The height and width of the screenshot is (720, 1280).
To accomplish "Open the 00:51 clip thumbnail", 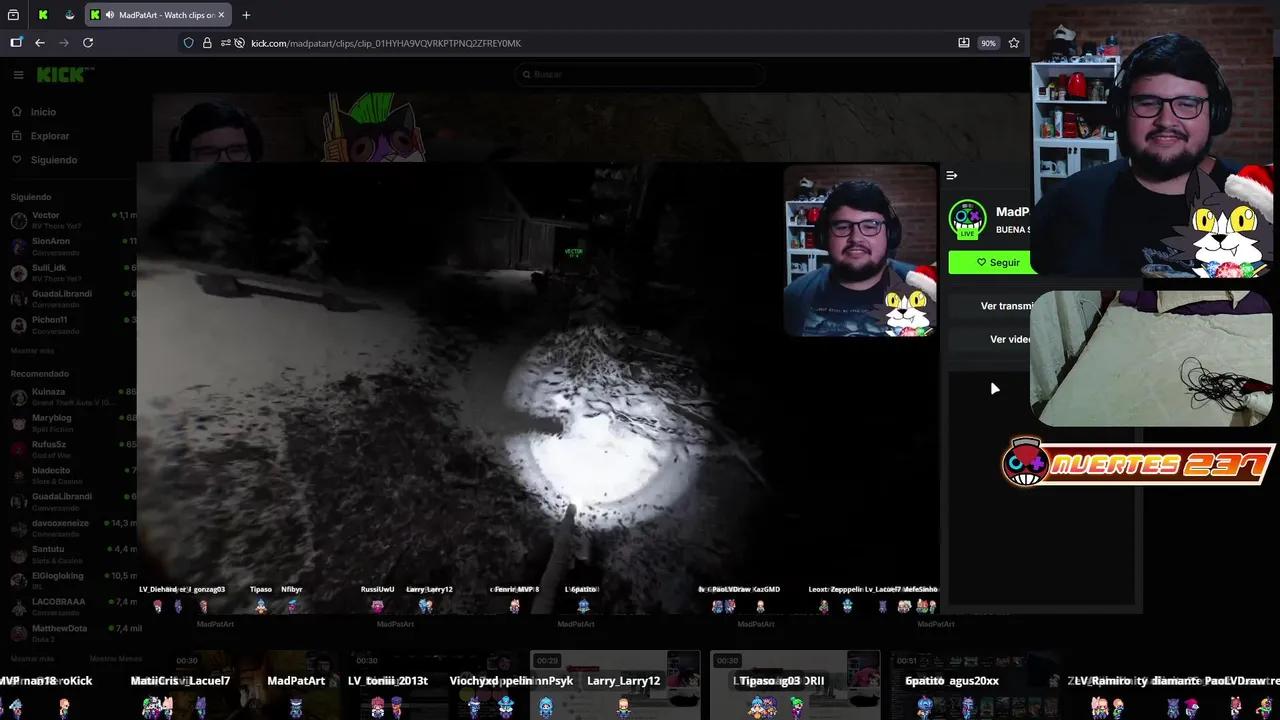I will [x=975, y=684].
